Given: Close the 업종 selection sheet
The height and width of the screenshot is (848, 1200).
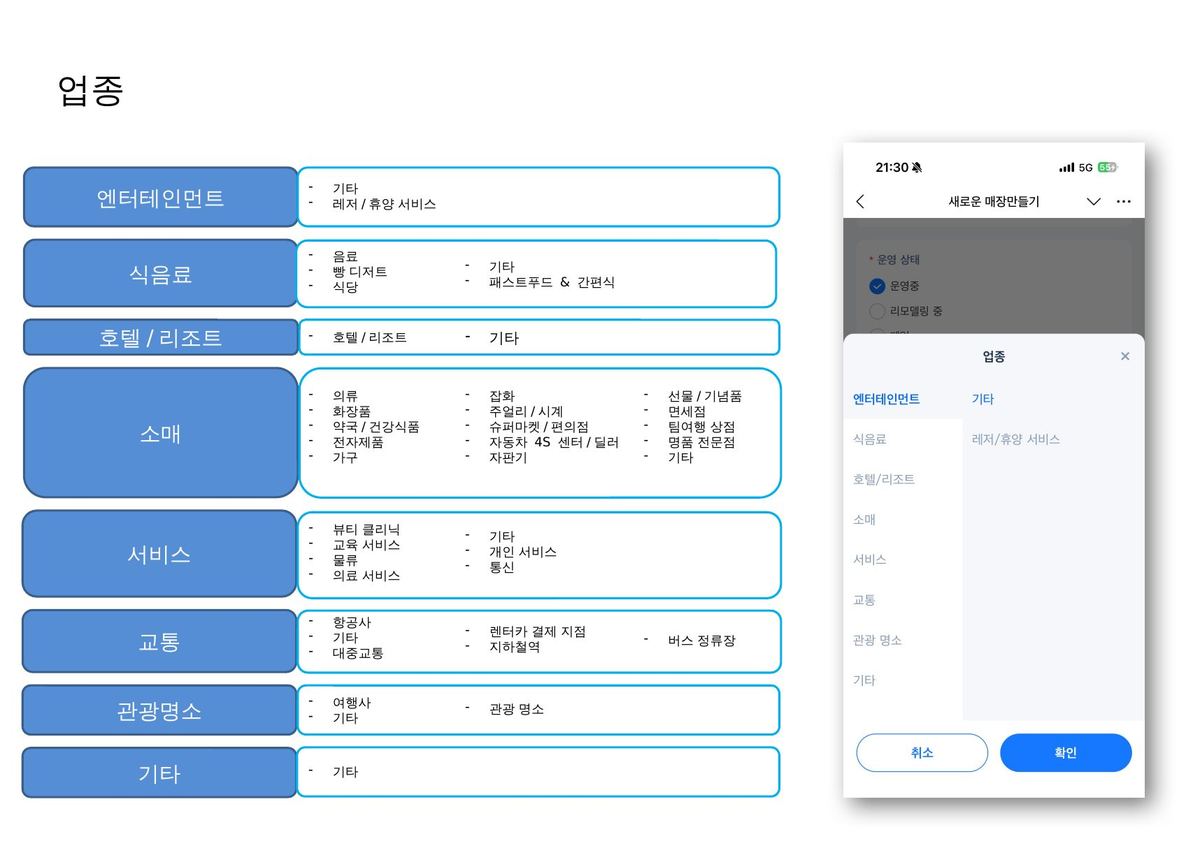Looking at the screenshot, I should [x=1124, y=356].
